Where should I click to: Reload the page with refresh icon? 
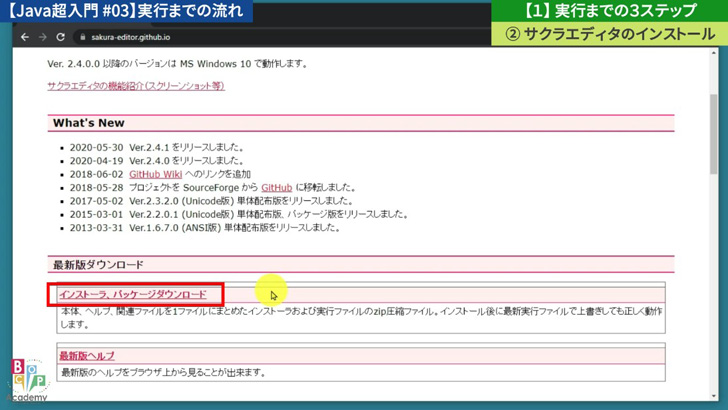60,37
